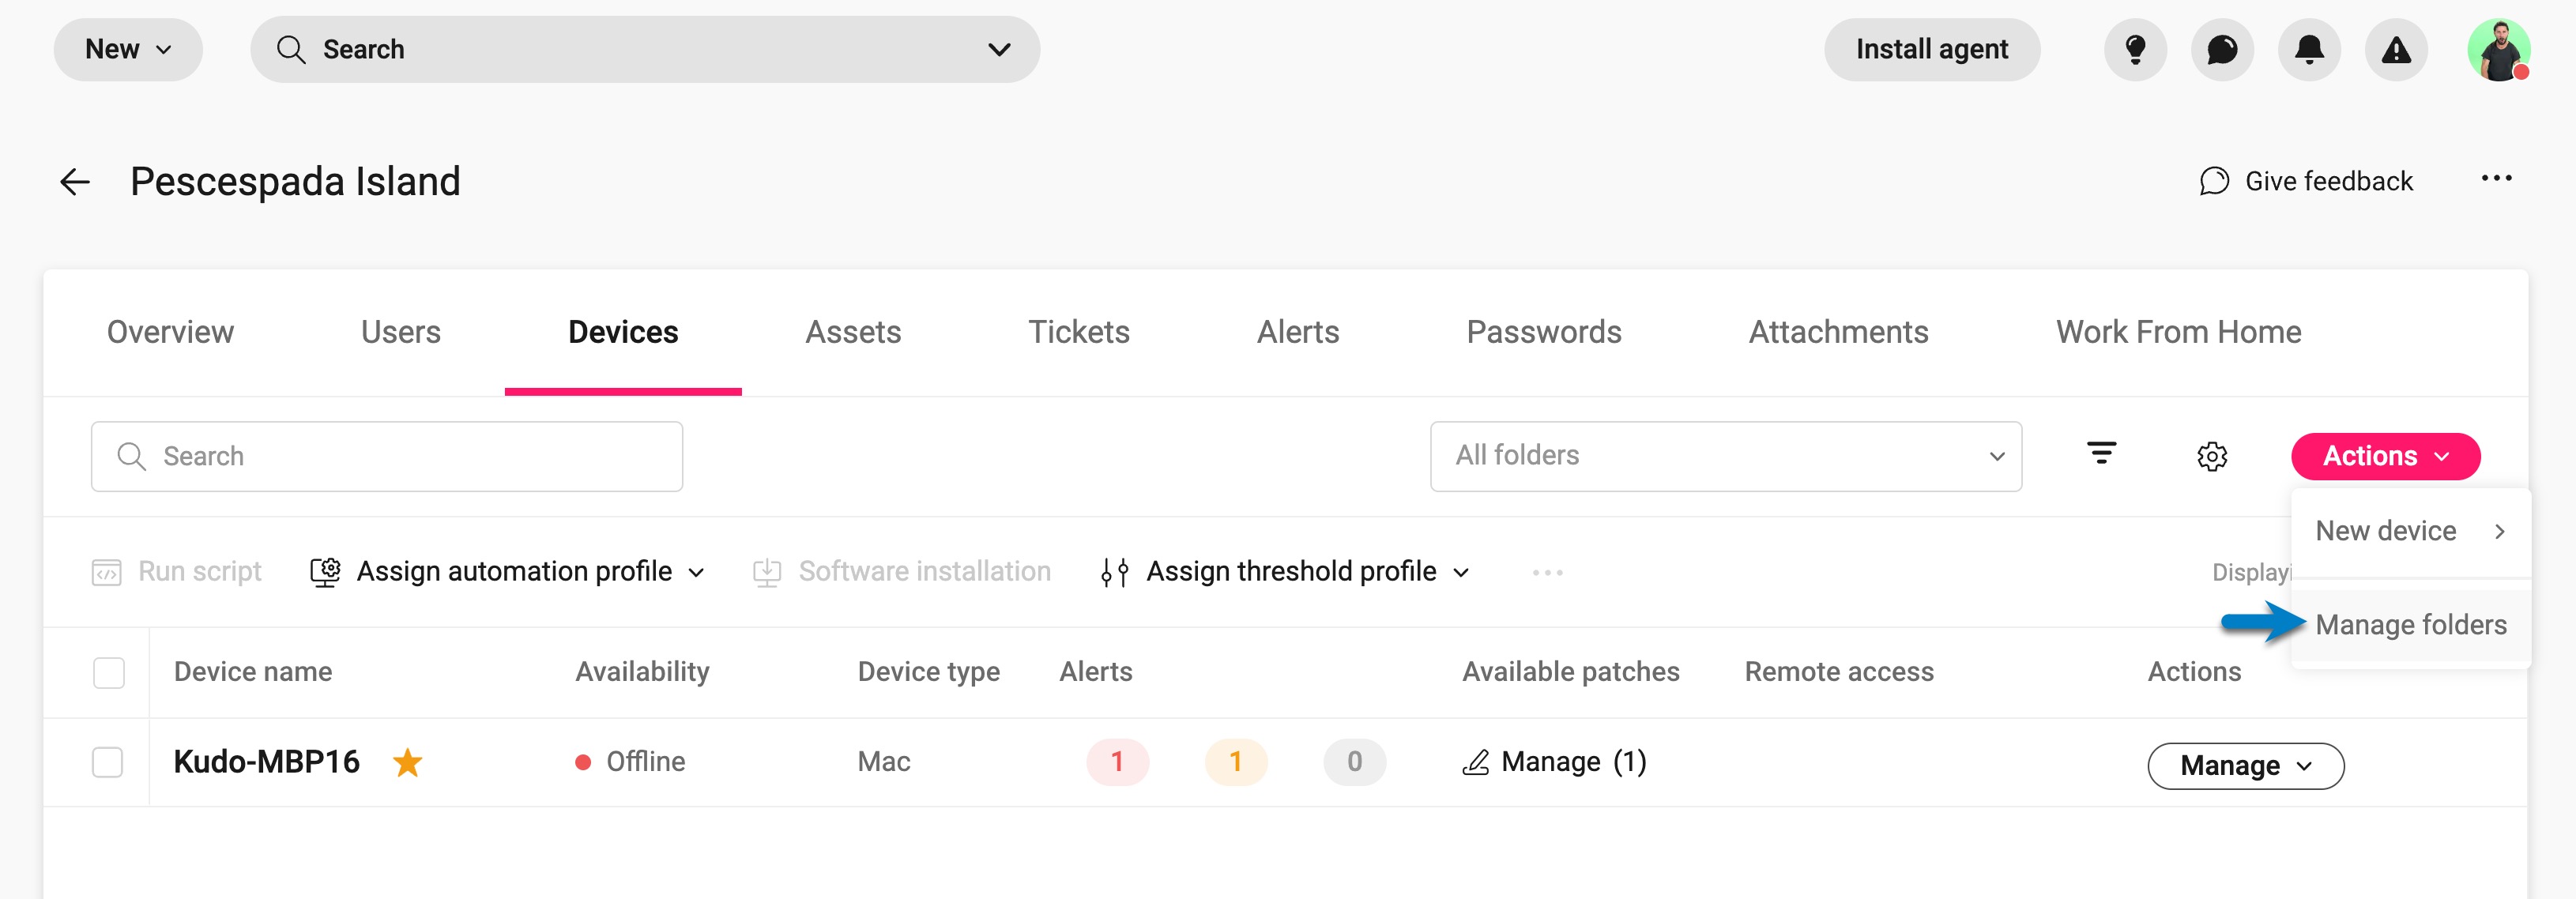The width and height of the screenshot is (2576, 899).
Task: Click the favorite star next to Kudo-MBP16
Action: (407, 763)
